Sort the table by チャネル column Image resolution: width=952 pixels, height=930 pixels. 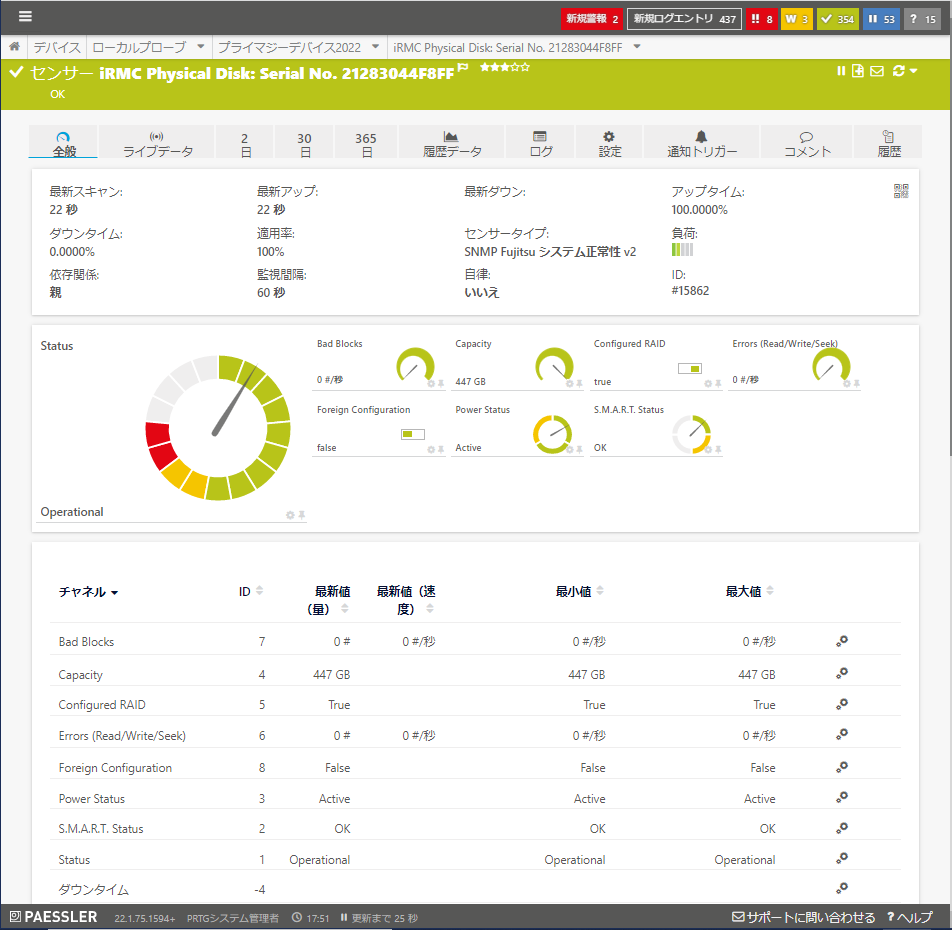pos(88,592)
